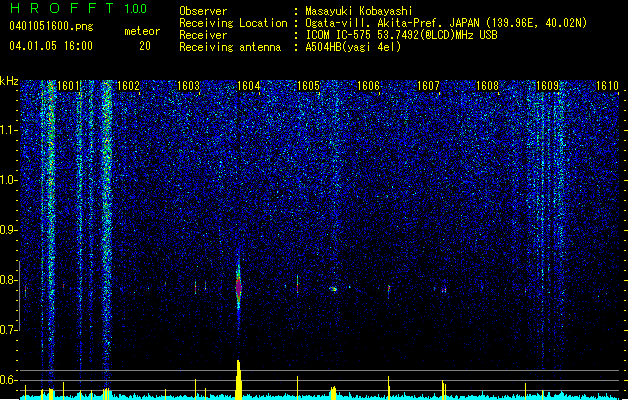The image size is (629, 400).
Task: Click the 0.6 kHz axis tick label
Action: click(x=9, y=380)
